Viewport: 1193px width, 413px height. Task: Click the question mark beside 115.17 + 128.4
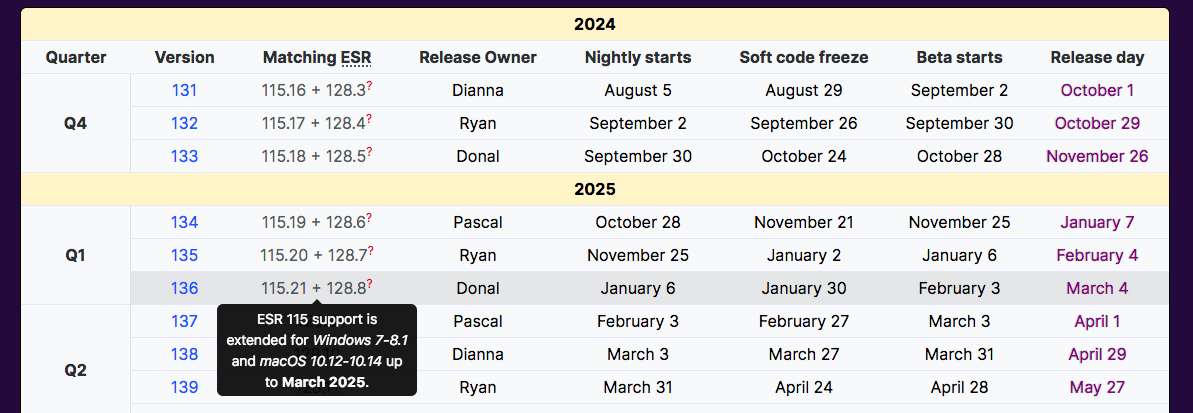point(370,119)
